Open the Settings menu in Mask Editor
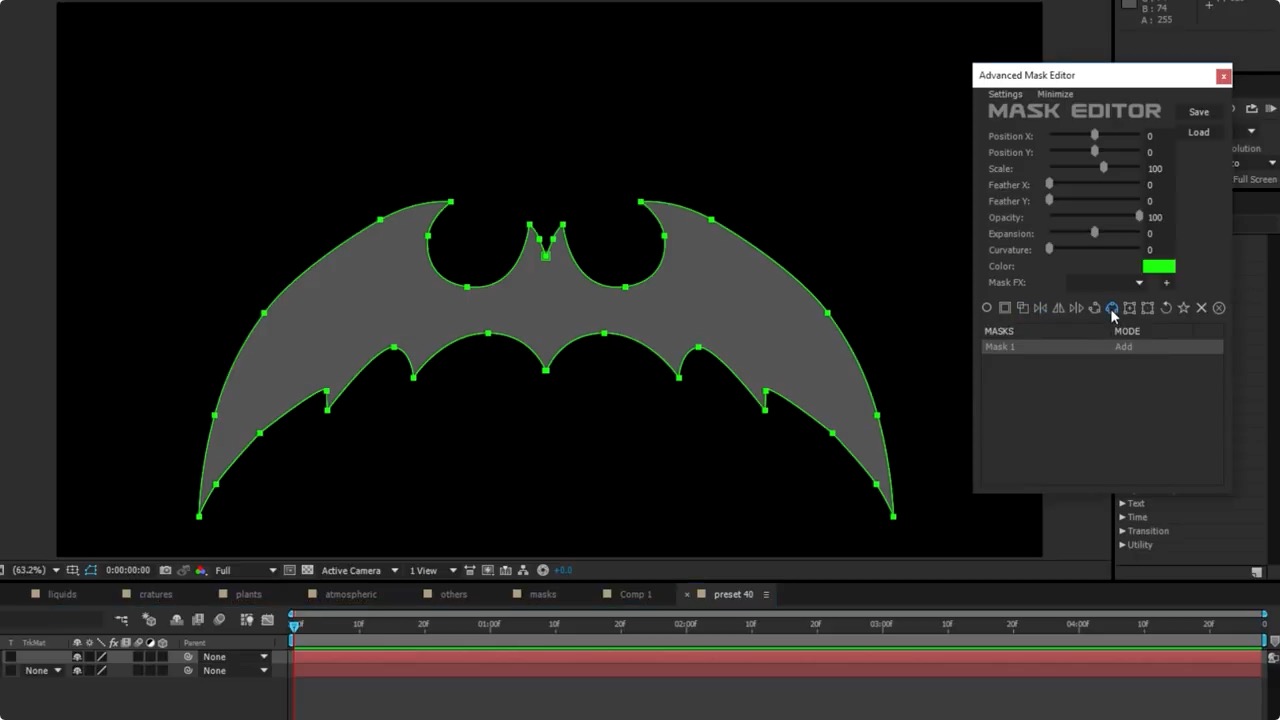This screenshot has width=1280, height=720. [x=1005, y=93]
